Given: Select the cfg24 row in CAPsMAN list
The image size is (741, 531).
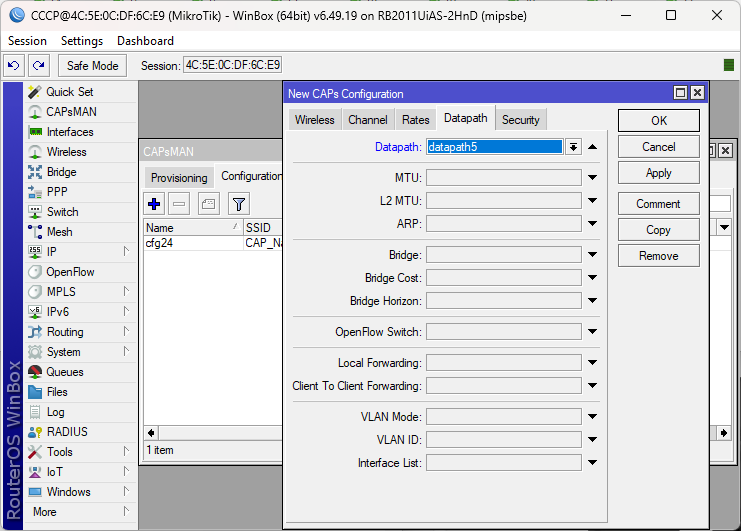Looking at the screenshot, I should coord(213,243).
